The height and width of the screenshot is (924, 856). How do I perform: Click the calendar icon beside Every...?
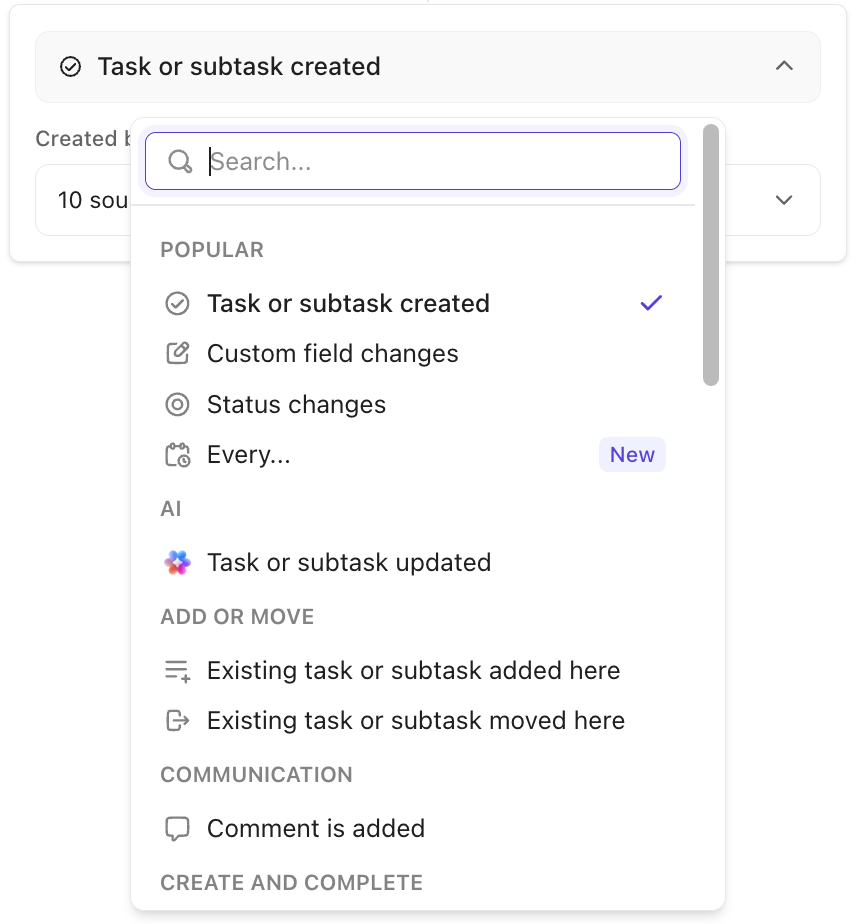coord(177,454)
